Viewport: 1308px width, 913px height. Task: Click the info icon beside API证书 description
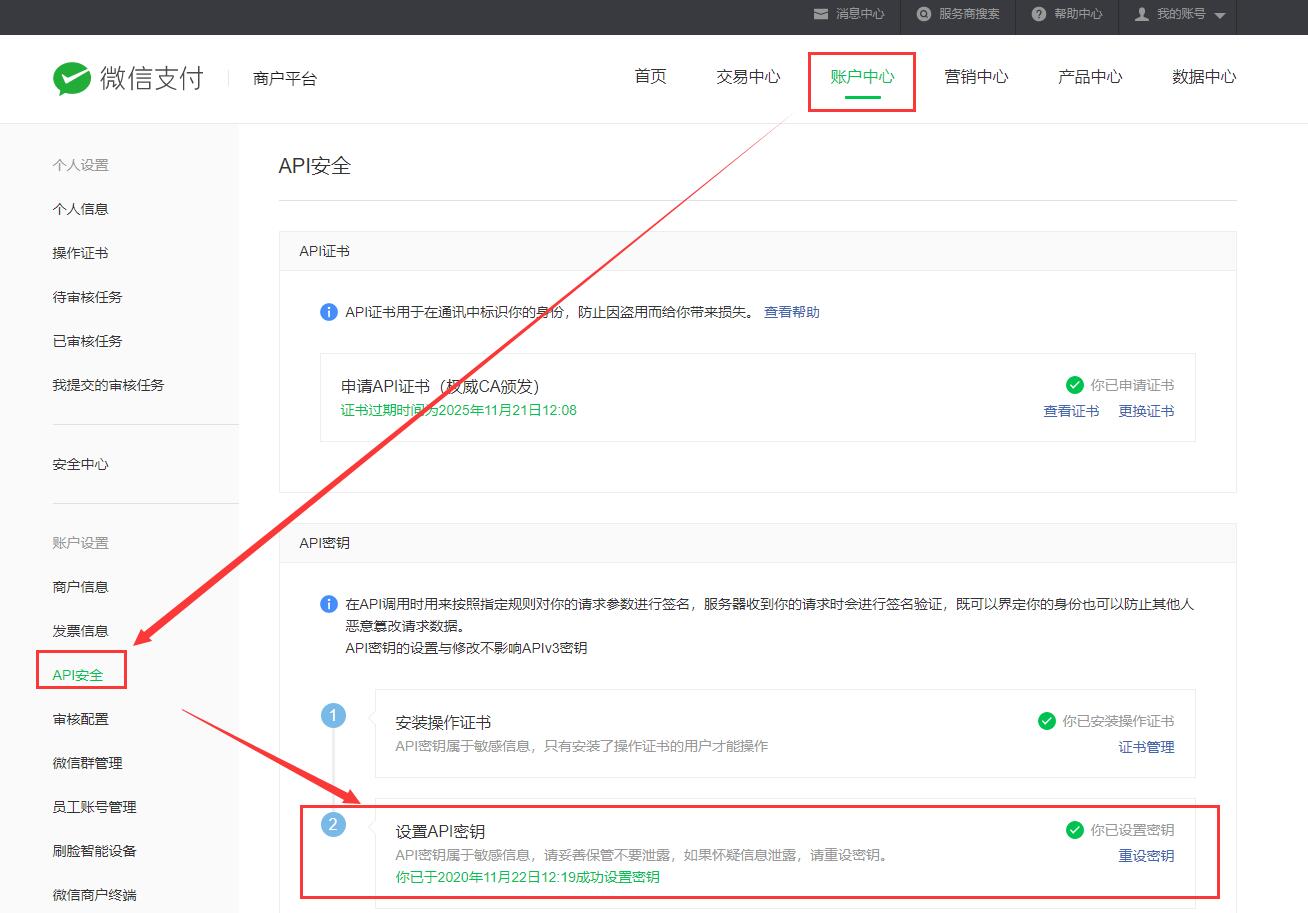328,312
